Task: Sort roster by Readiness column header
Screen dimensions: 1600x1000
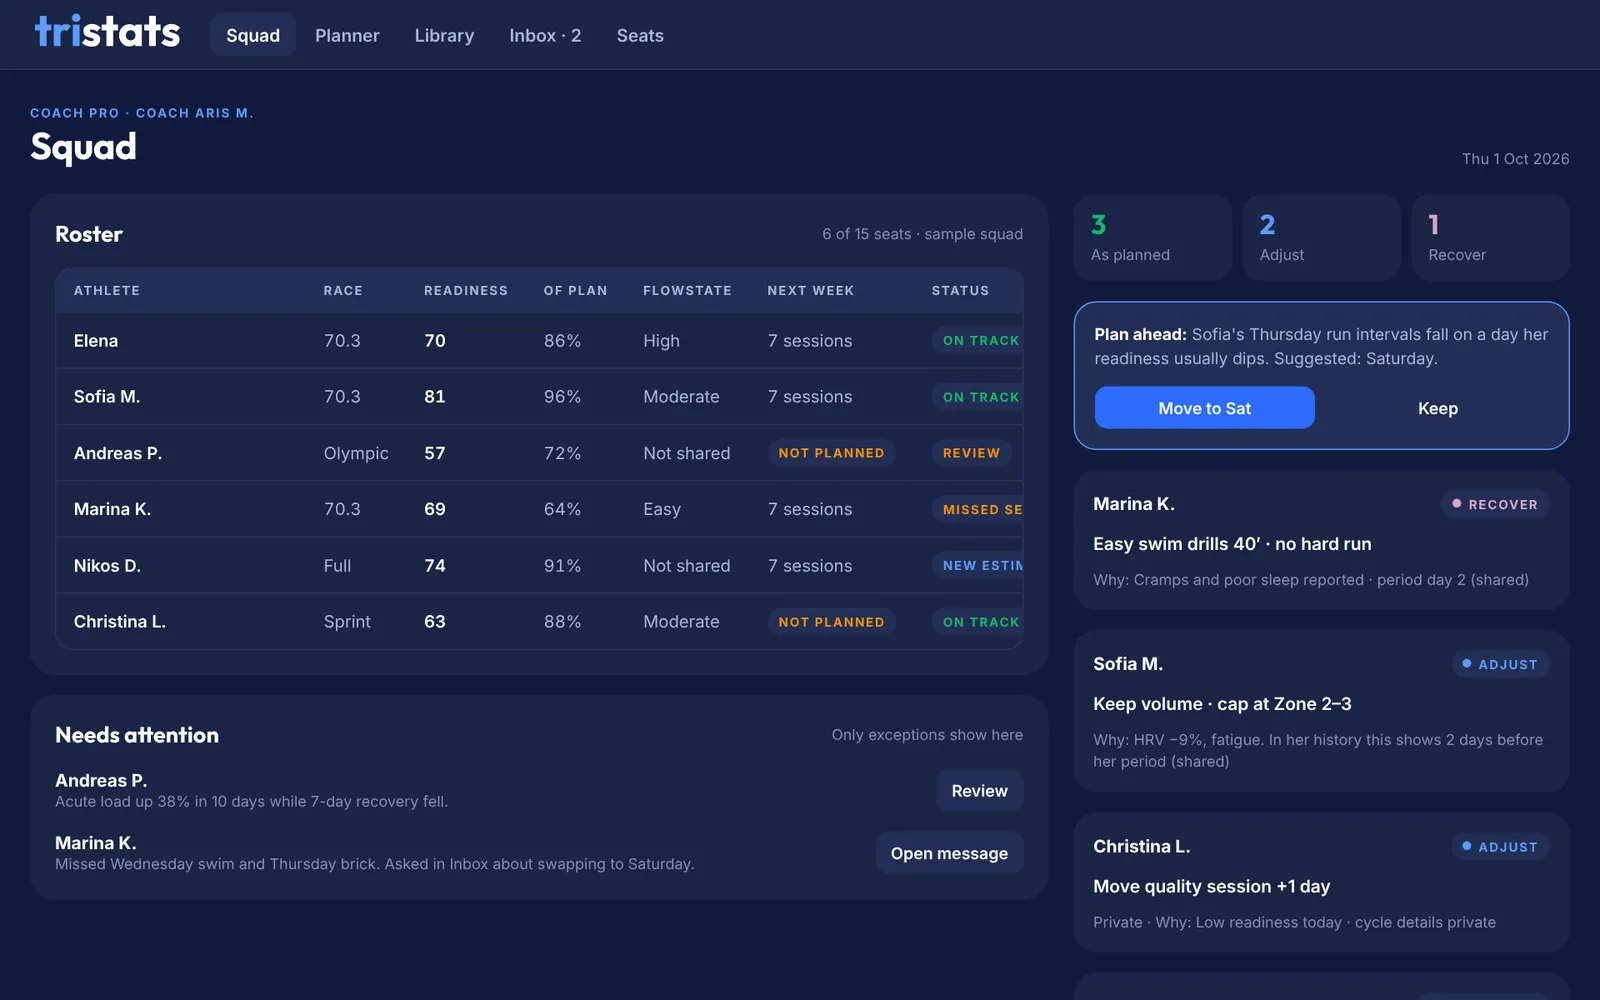Action: click(465, 291)
